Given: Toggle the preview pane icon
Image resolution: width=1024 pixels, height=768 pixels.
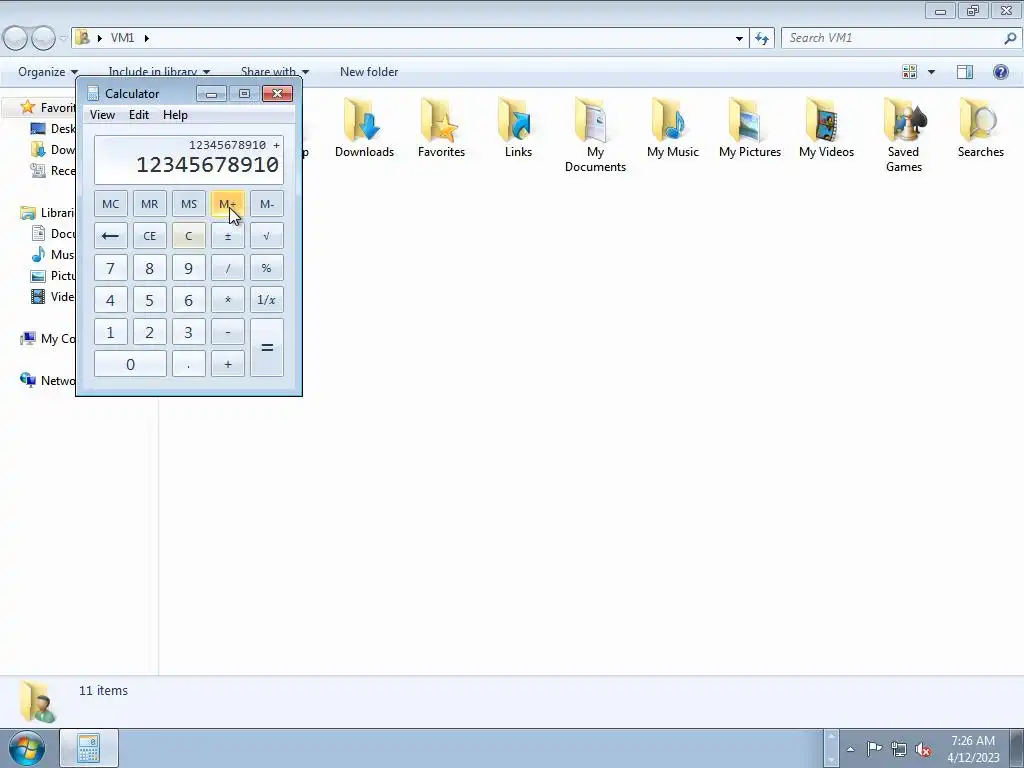Looking at the screenshot, I should click(x=965, y=72).
